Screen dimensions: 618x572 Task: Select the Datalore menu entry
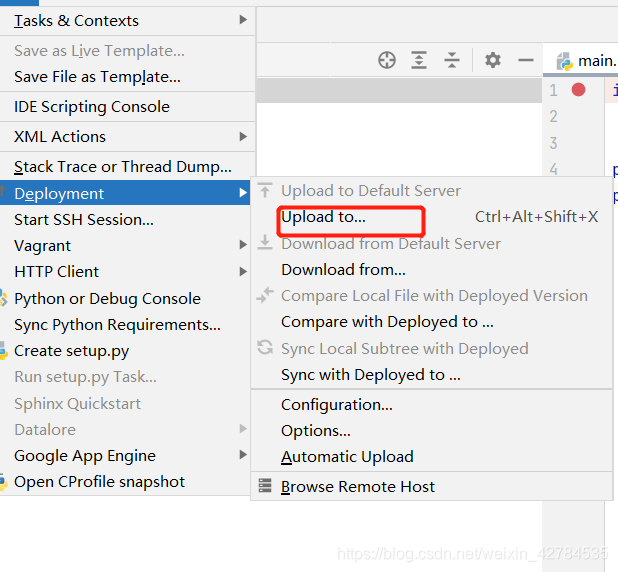pos(125,429)
